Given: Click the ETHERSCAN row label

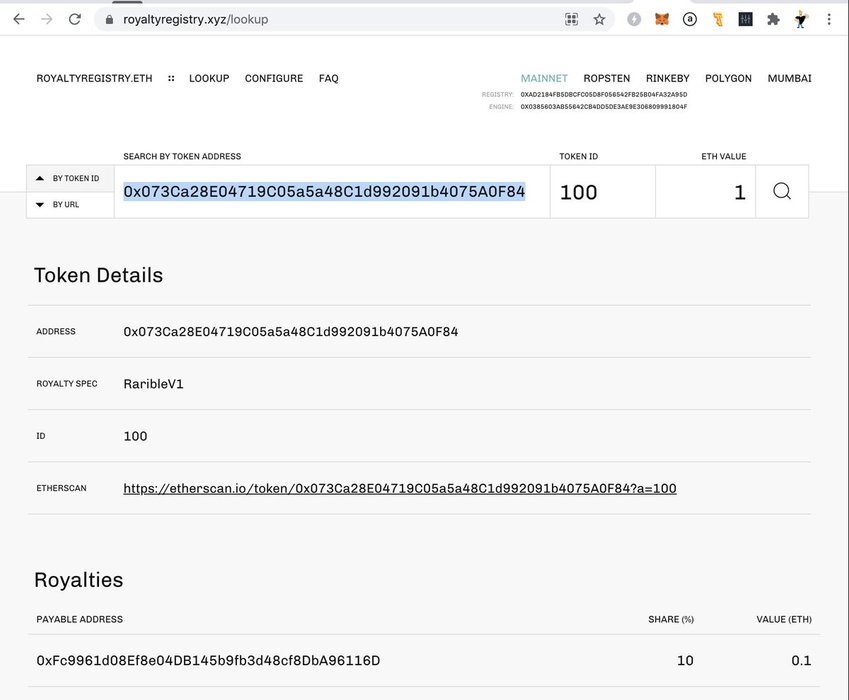Looking at the screenshot, I should pyautogui.click(x=61, y=488).
